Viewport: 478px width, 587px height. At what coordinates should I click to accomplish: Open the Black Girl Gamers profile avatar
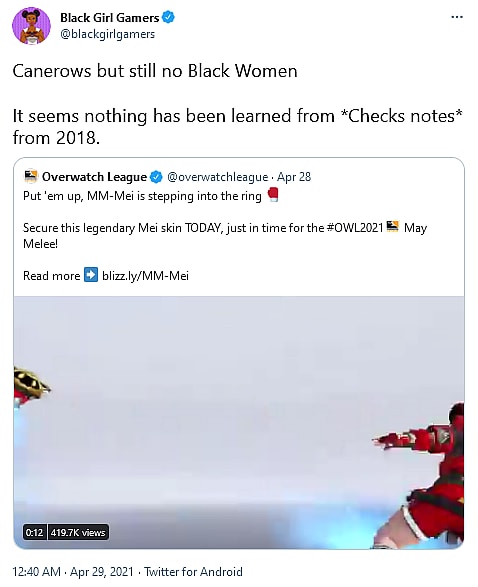[x=31, y=25]
